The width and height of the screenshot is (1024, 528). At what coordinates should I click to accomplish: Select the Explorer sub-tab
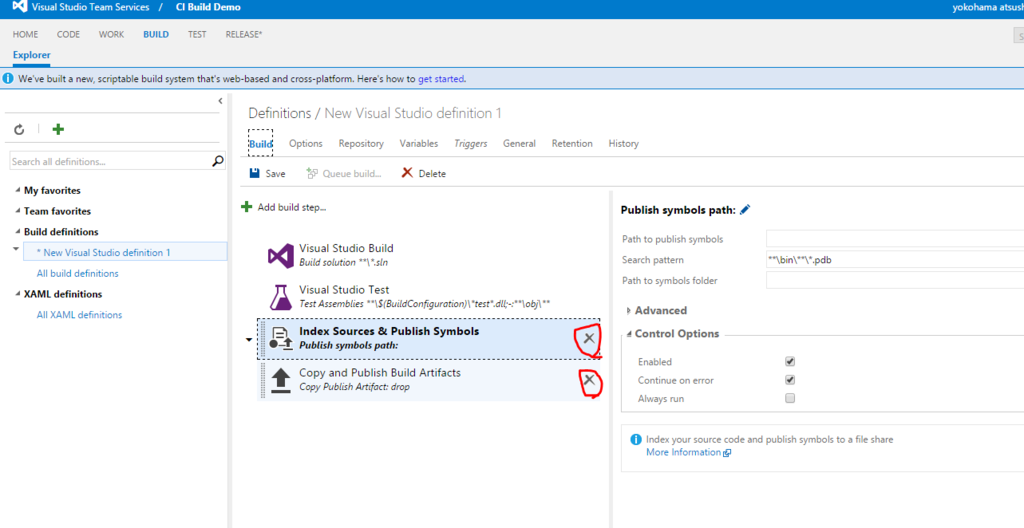pyautogui.click(x=31, y=55)
